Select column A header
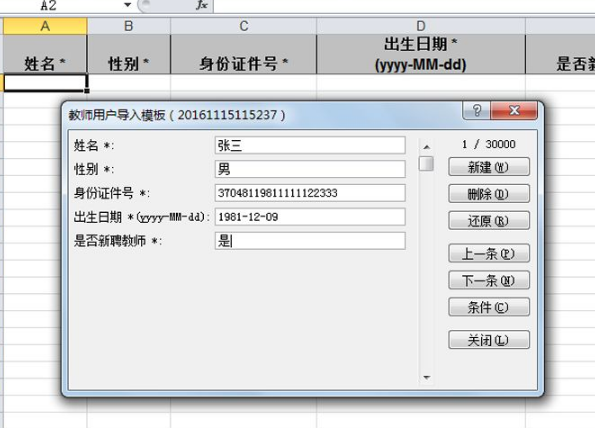The image size is (595, 428). tap(45, 26)
